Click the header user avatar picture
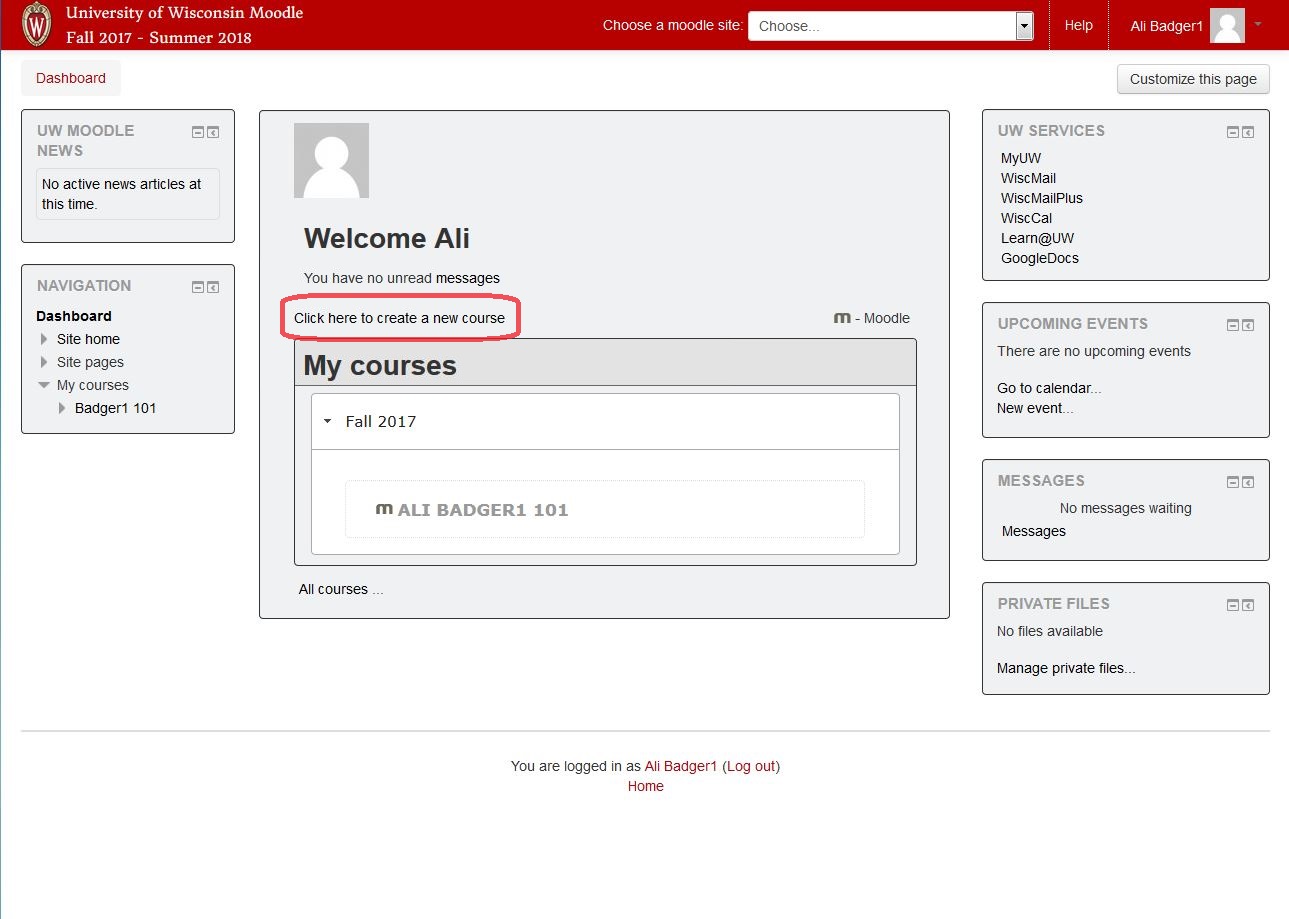This screenshot has height=919, width=1289. pos(1227,26)
